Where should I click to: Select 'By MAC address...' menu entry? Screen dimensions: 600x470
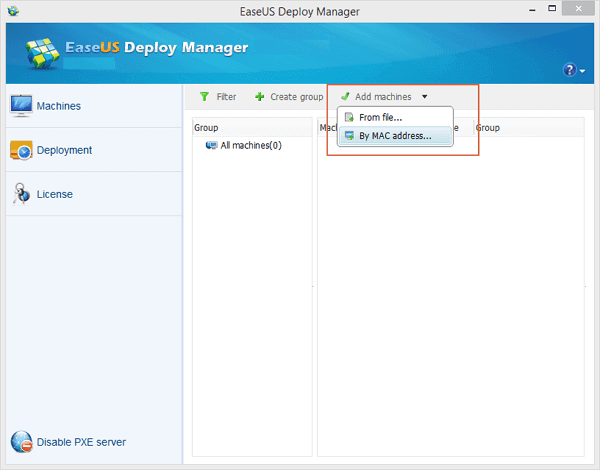coord(394,136)
